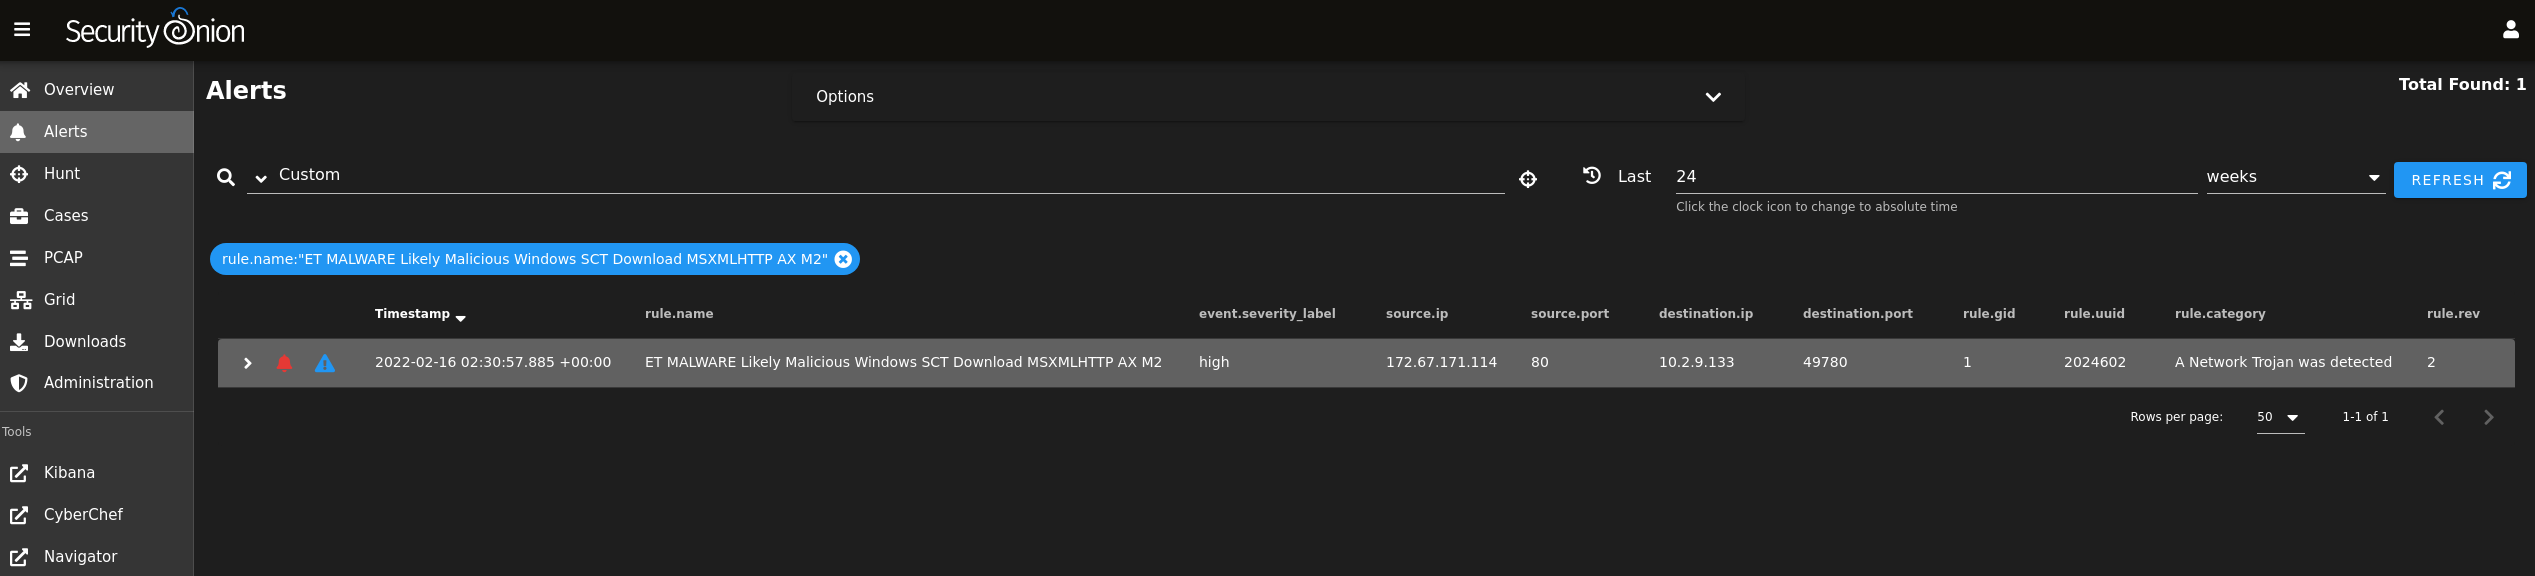The width and height of the screenshot is (2535, 576).
Task: Click 'A Network Trojan was detected' cell
Action: coord(2283,363)
